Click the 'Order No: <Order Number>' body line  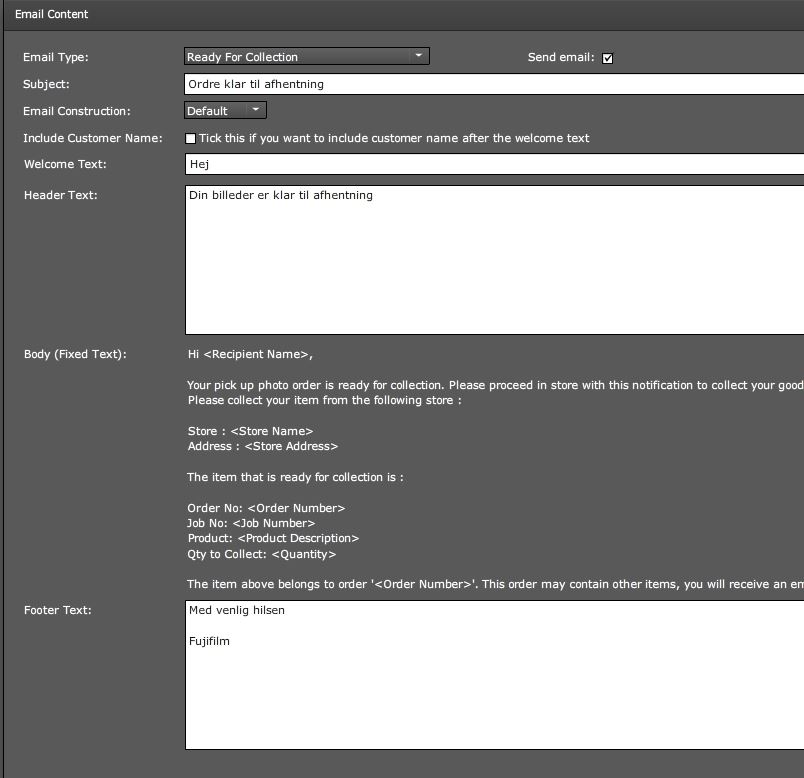coord(266,508)
